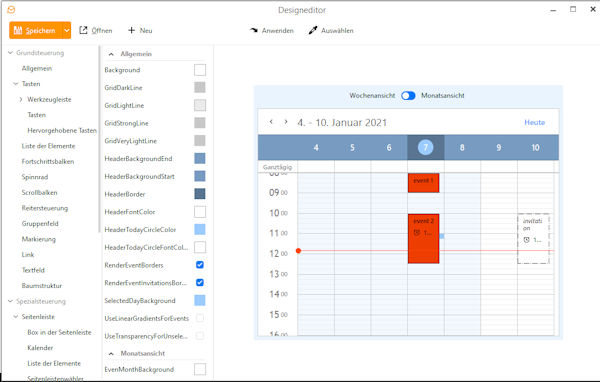
Task: Click the Öffnen toolbar button
Action: pos(96,30)
